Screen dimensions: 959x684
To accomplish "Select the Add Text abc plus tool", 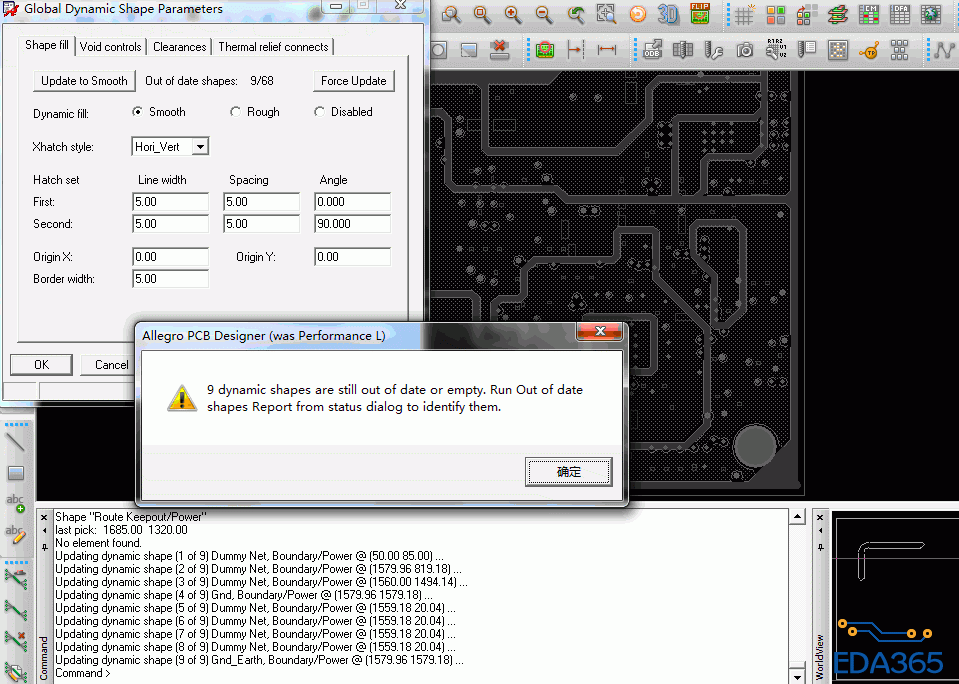I will tap(15, 503).
